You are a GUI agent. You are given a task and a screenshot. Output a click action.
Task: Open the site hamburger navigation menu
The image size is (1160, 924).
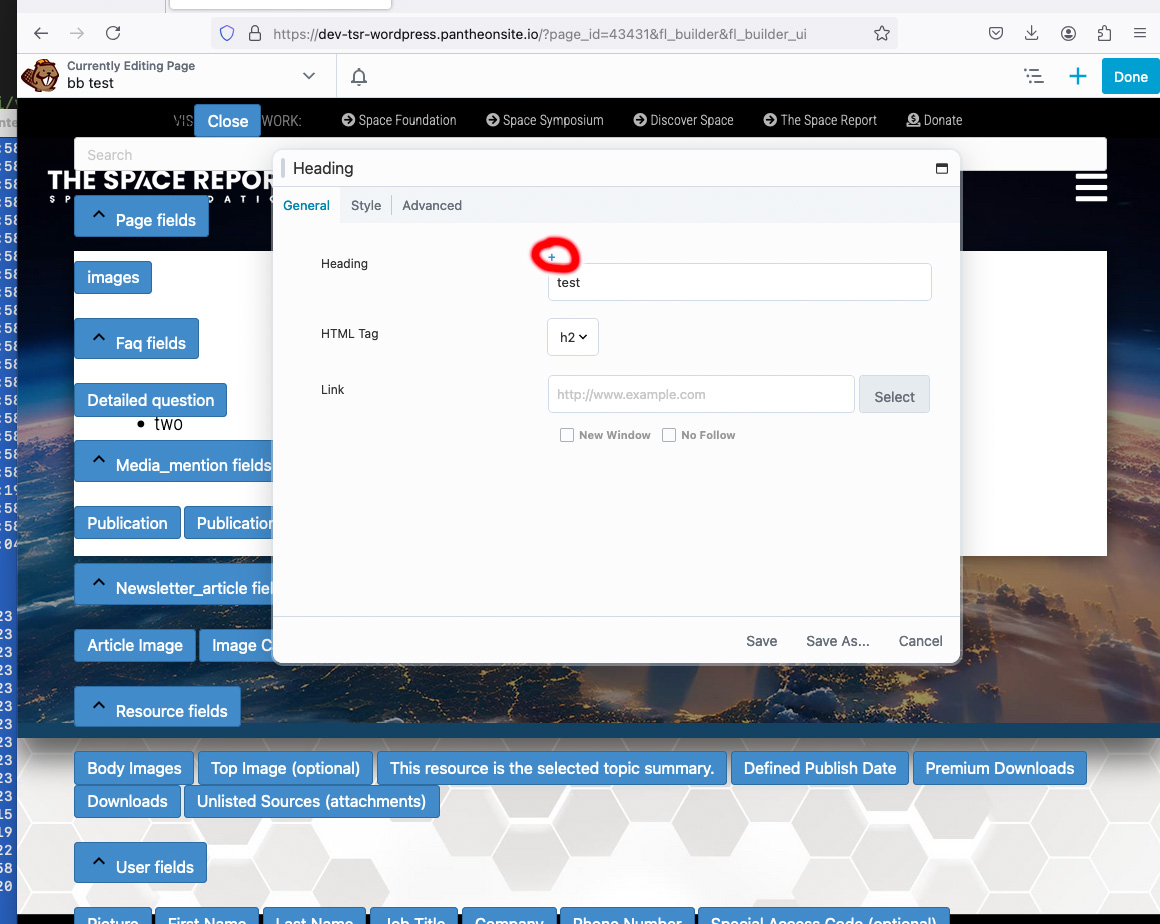pyautogui.click(x=1091, y=187)
